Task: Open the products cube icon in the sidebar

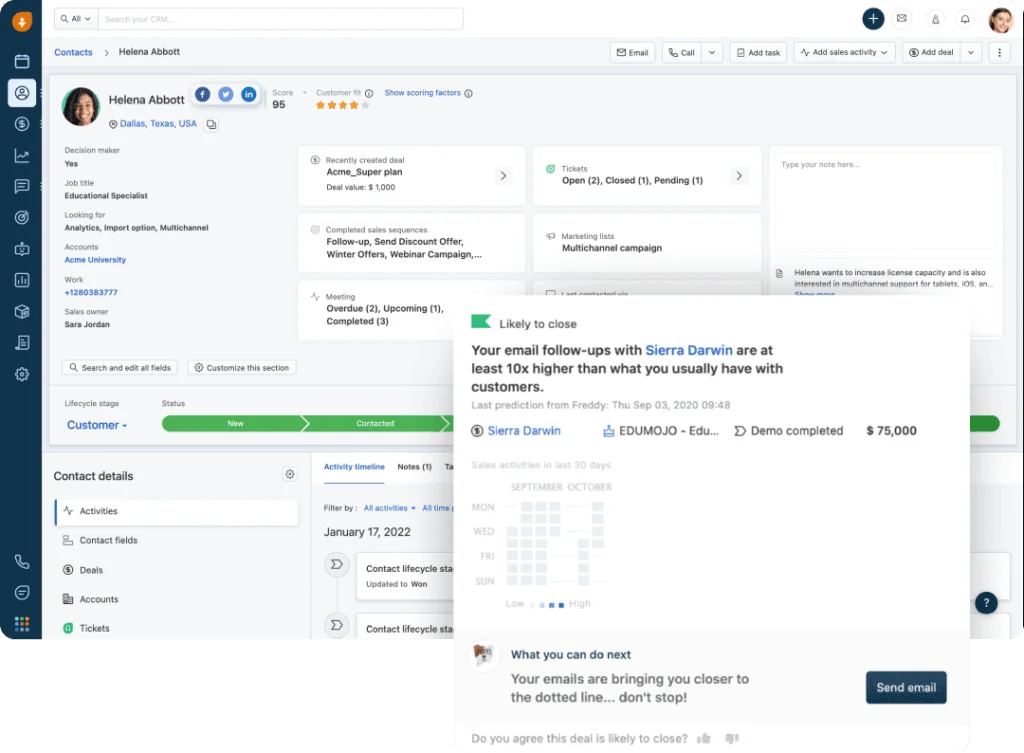Action: click(x=22, y=312)
